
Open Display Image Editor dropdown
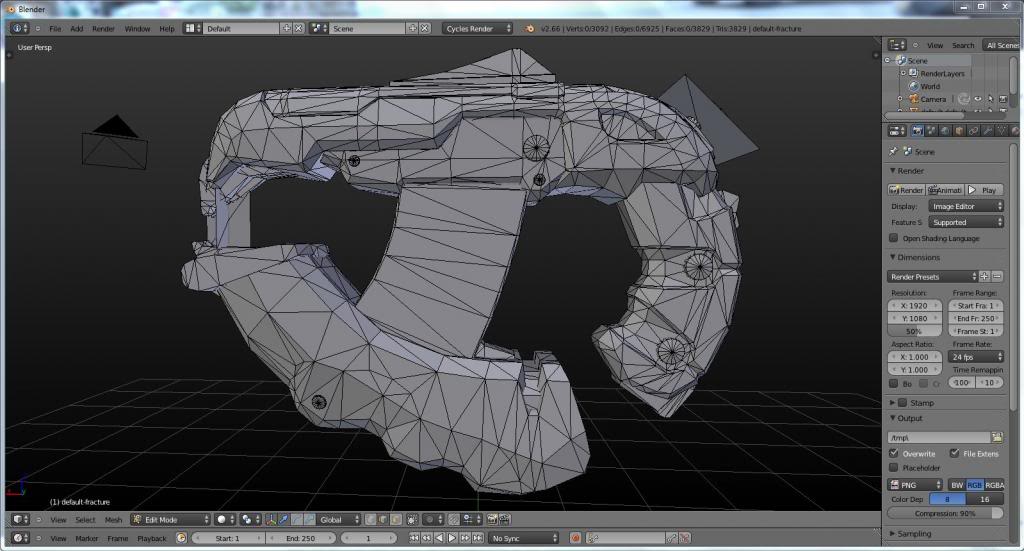click(966, 206)
